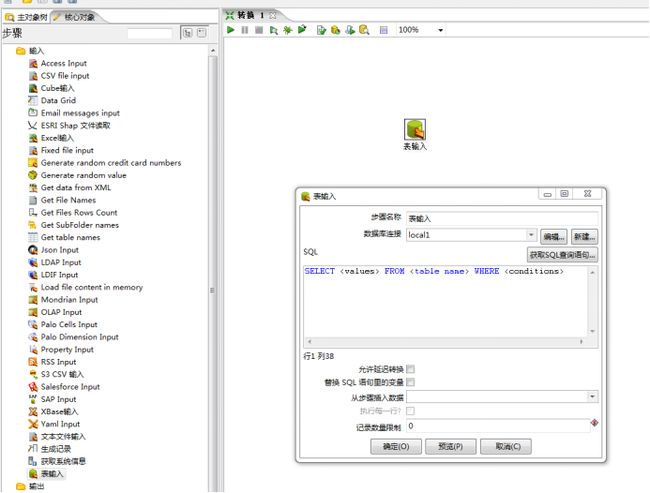Click the Access Input step icon
The width and height of the screenshot is (650, 493).
(x=33, y=63)
